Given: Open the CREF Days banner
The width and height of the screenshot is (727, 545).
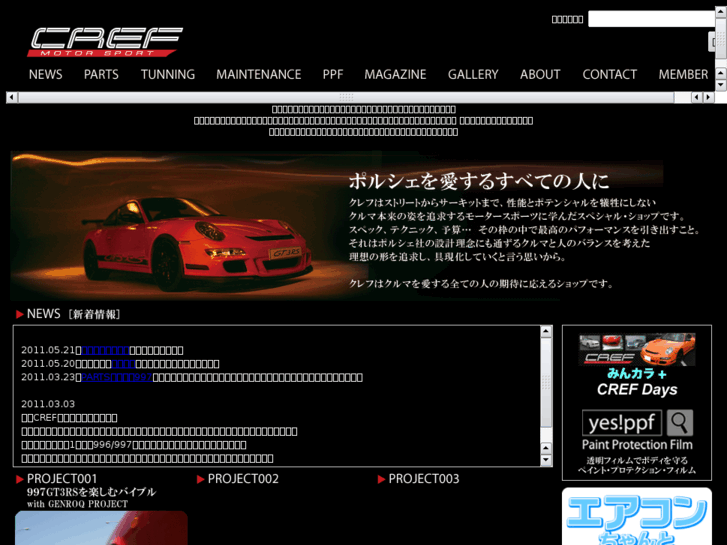Looking at the screenshot, I should (637, 365).
